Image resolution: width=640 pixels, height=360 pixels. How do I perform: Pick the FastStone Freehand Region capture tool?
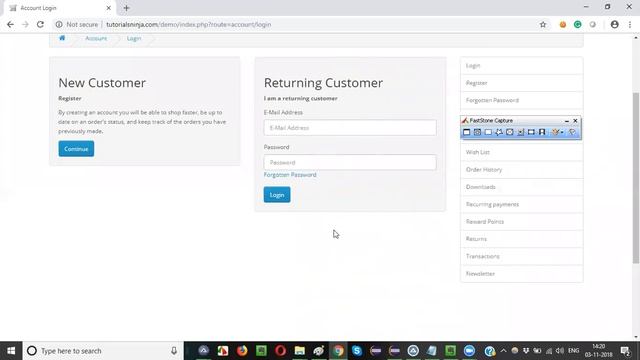[x=499, y=132]
